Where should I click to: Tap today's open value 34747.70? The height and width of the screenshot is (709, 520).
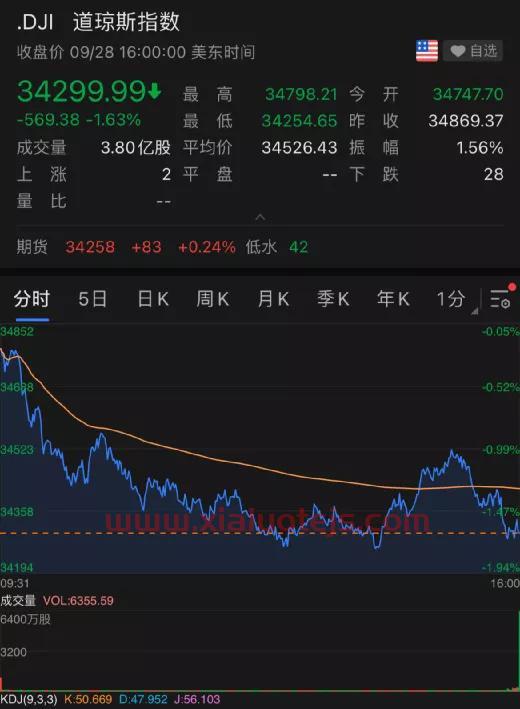(x=468, y=95)
